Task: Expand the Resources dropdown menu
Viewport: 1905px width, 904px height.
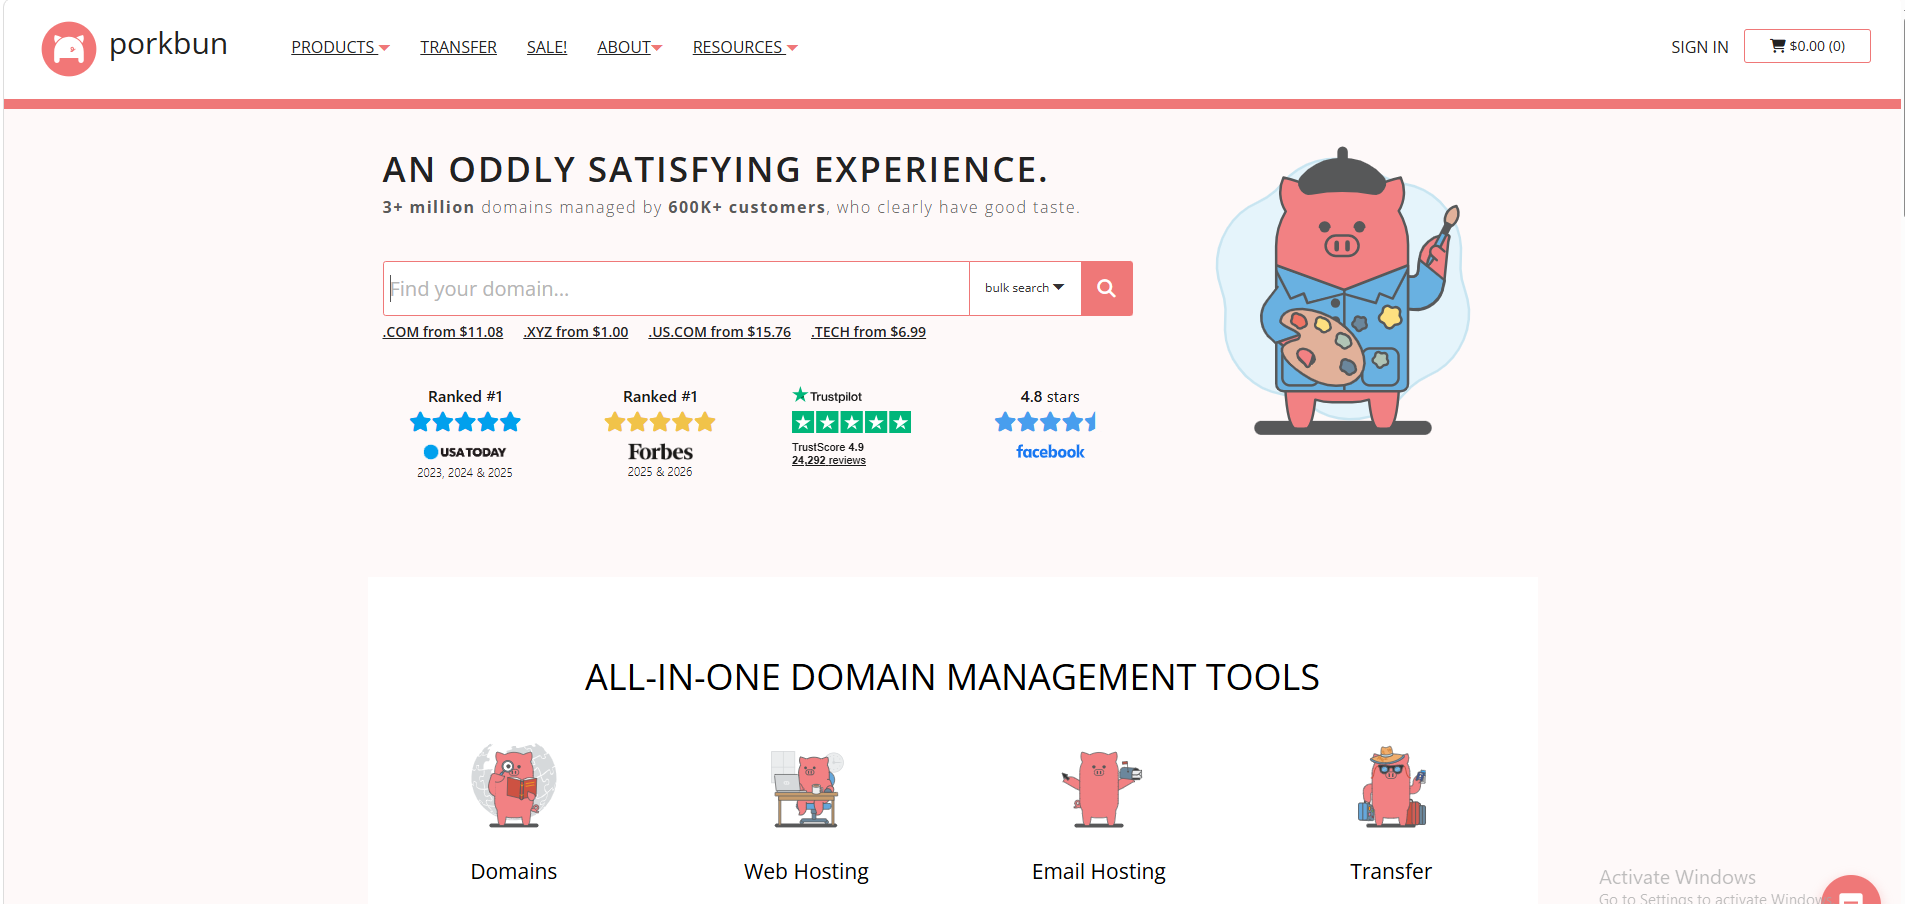Action: click(x=745, y=47)
